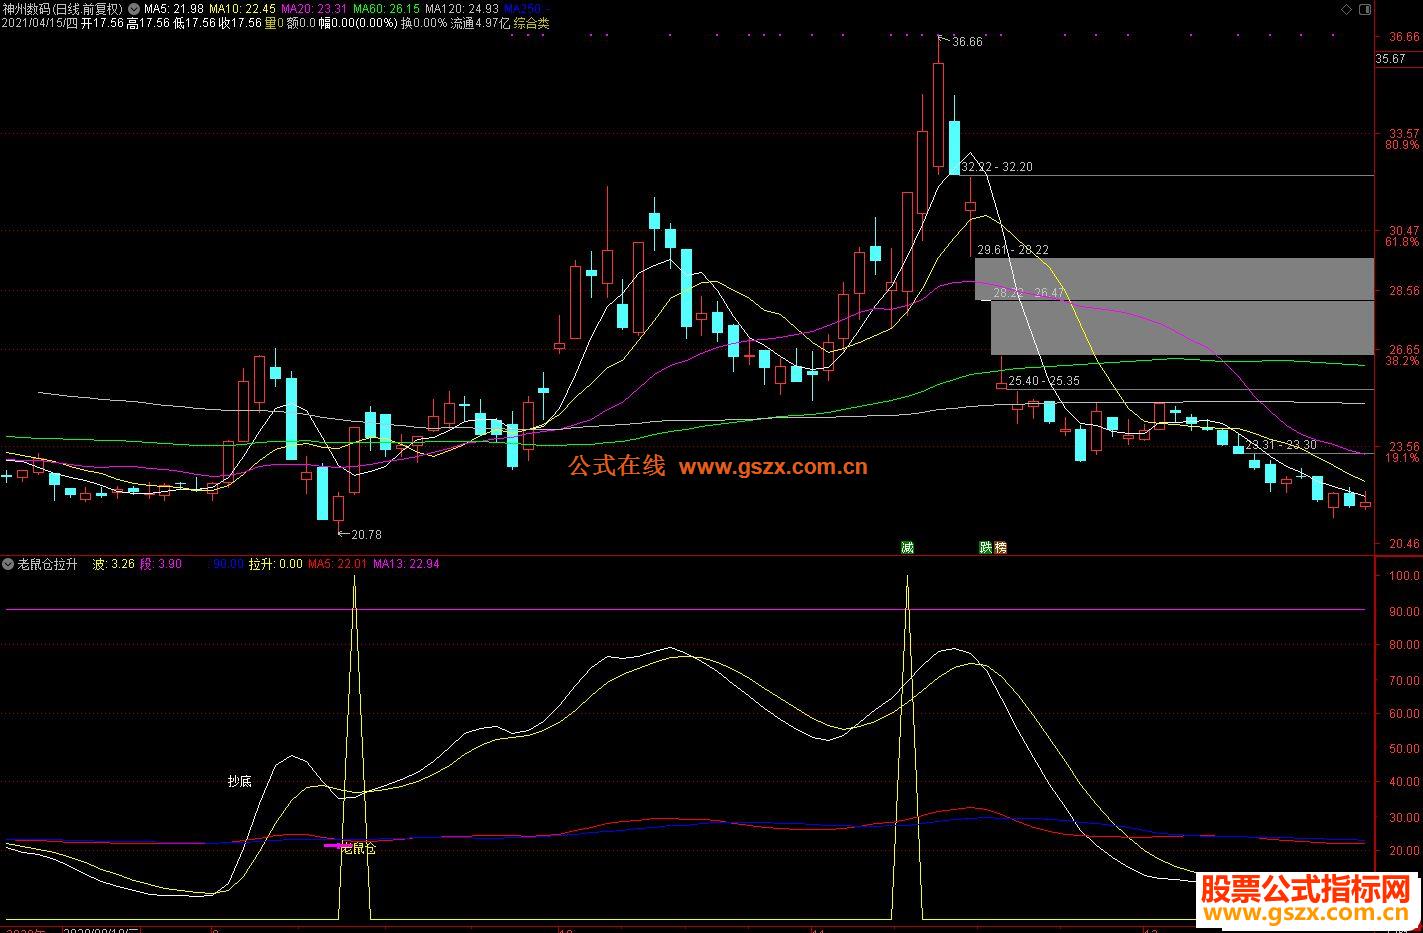Click the 老鼠仓拉升 sub-indicator title

click(47, 564)
